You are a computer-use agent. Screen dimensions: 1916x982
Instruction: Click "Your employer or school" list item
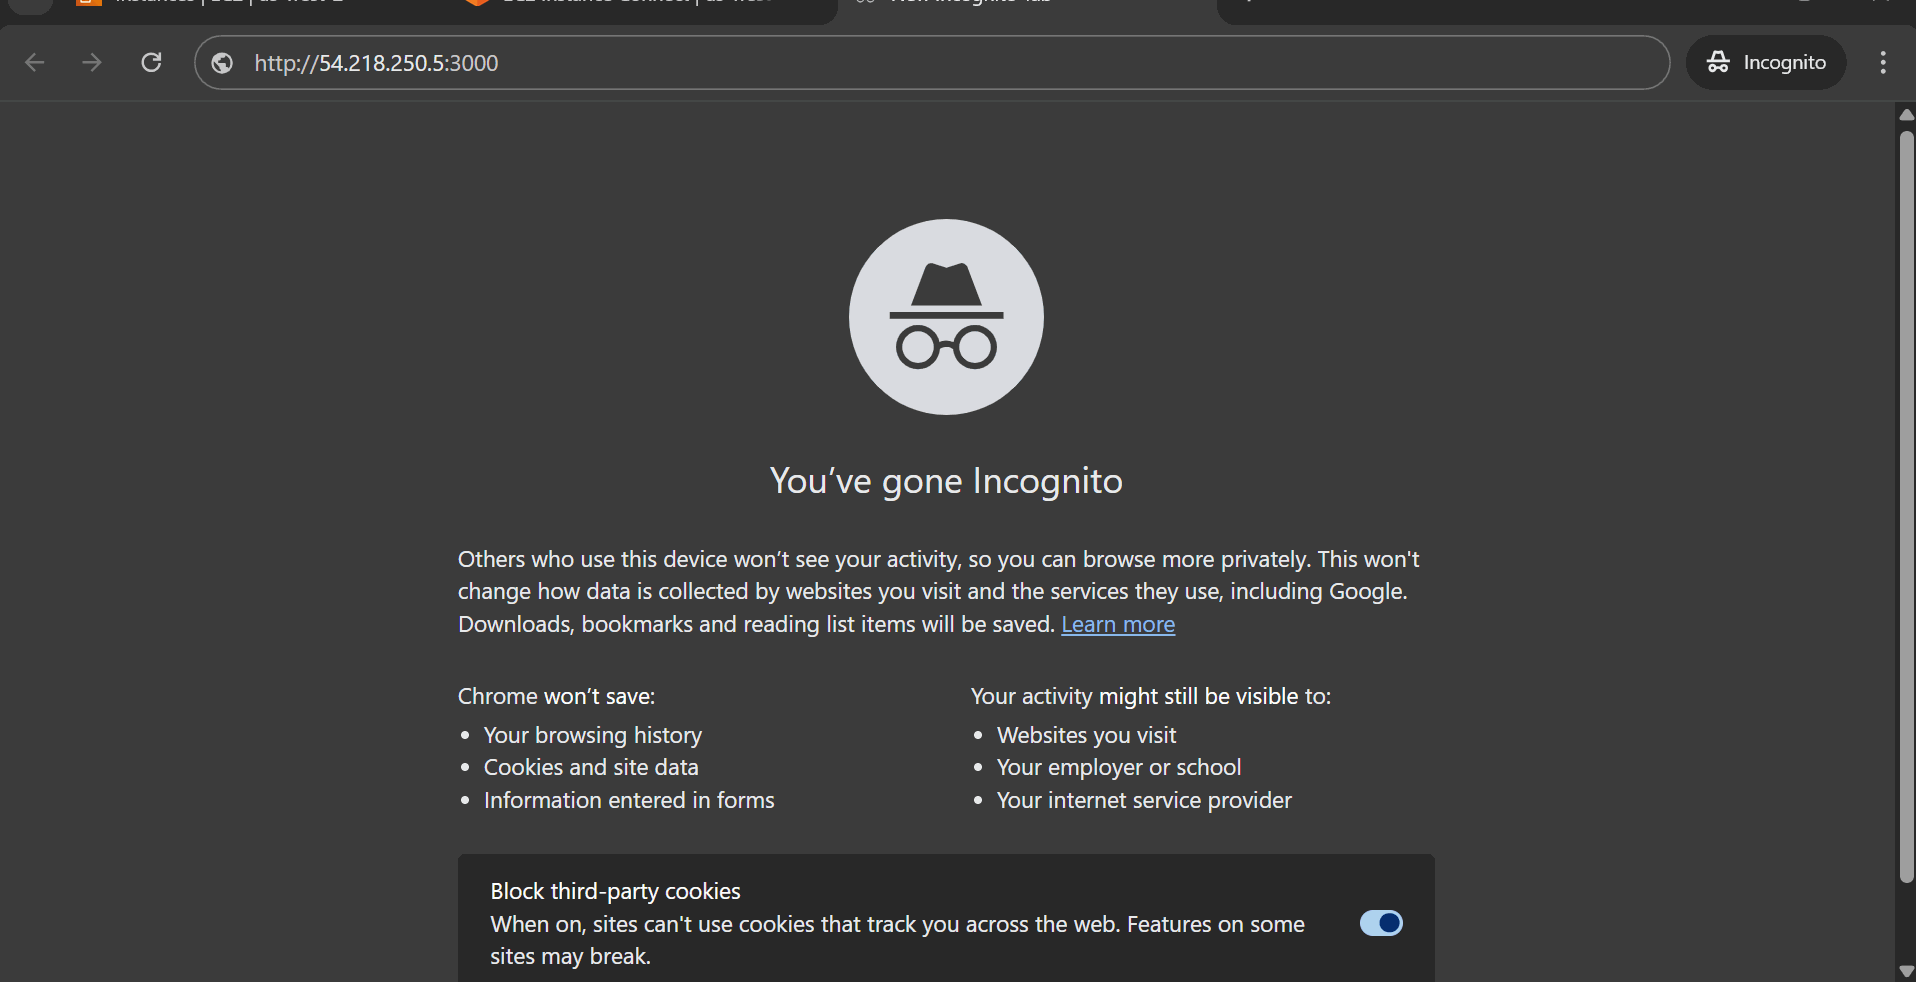[x=1119, y=767]
